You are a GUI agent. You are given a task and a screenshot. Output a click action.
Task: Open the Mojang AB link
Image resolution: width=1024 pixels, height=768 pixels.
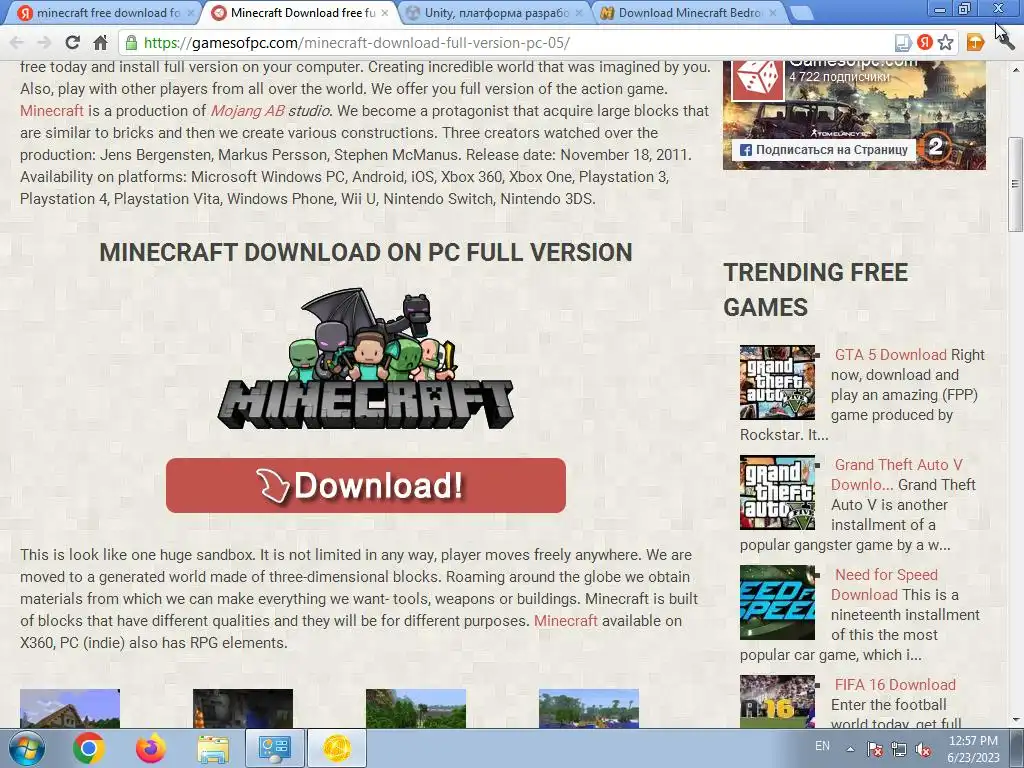pyautogui.click(x=248, y=111)
